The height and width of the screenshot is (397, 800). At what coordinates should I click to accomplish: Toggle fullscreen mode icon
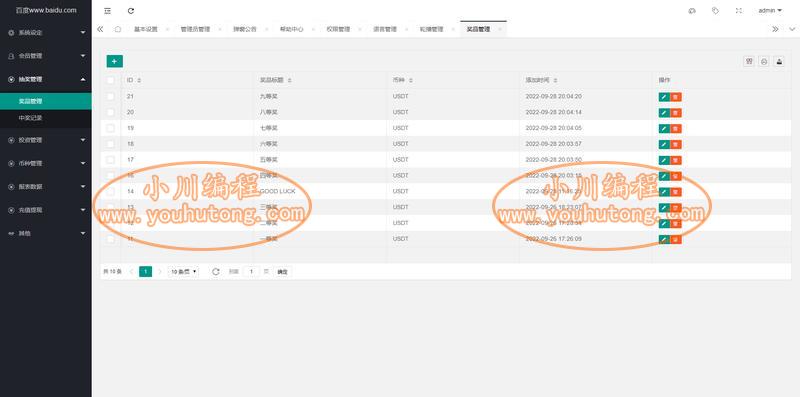point(738,11)
